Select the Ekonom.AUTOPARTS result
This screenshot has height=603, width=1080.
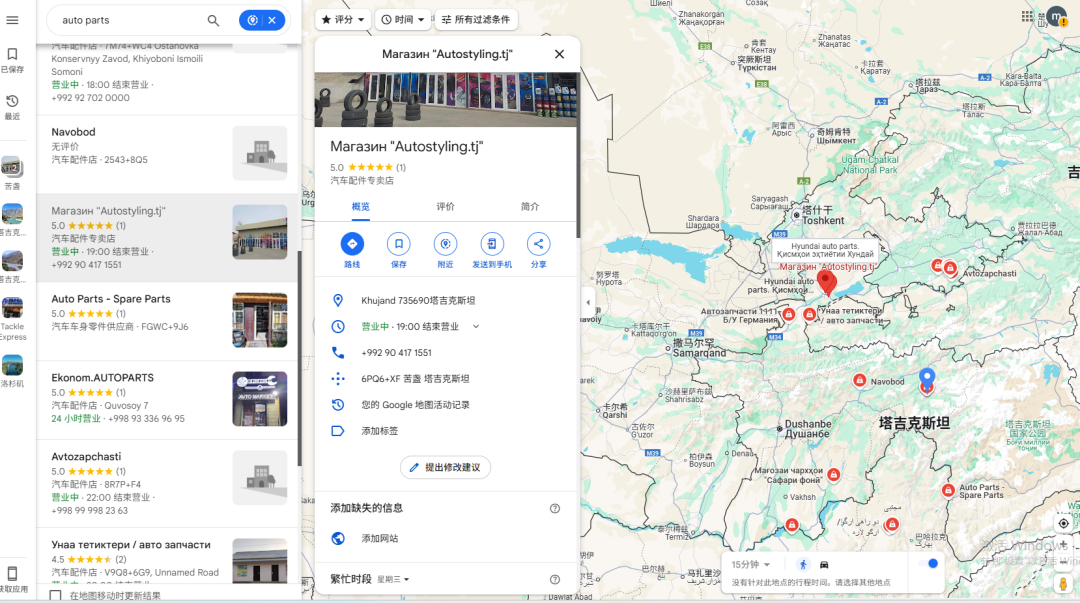pos(169,400)
